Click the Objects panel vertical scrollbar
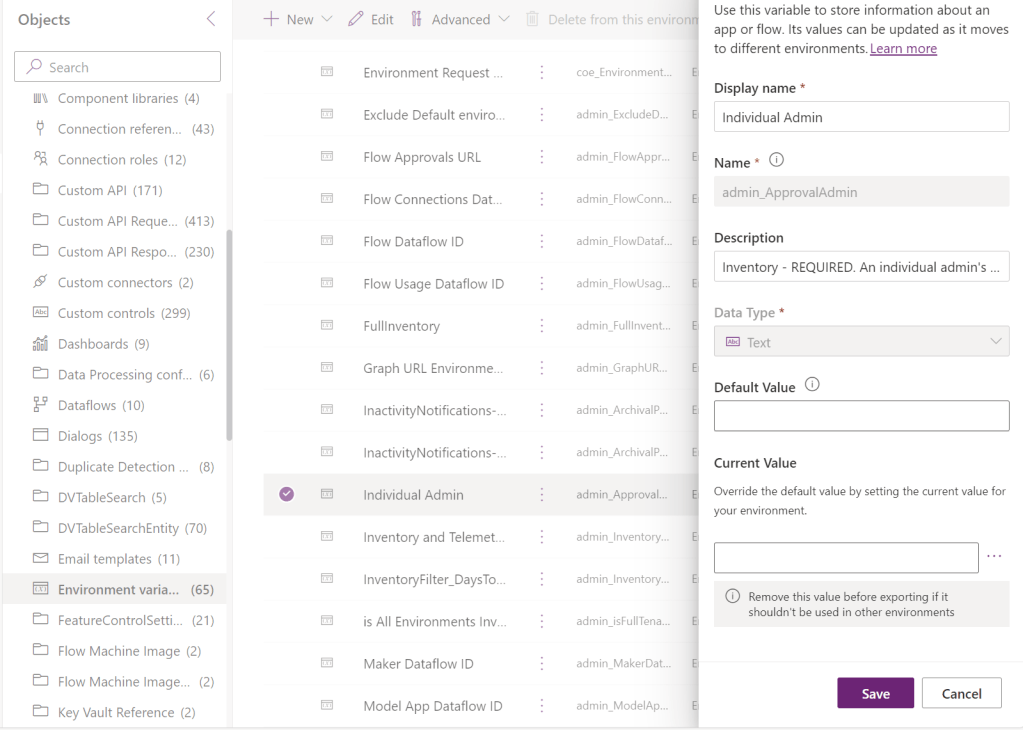The width and height of the screenshot is (1023, 730). [x=229, y=335]
